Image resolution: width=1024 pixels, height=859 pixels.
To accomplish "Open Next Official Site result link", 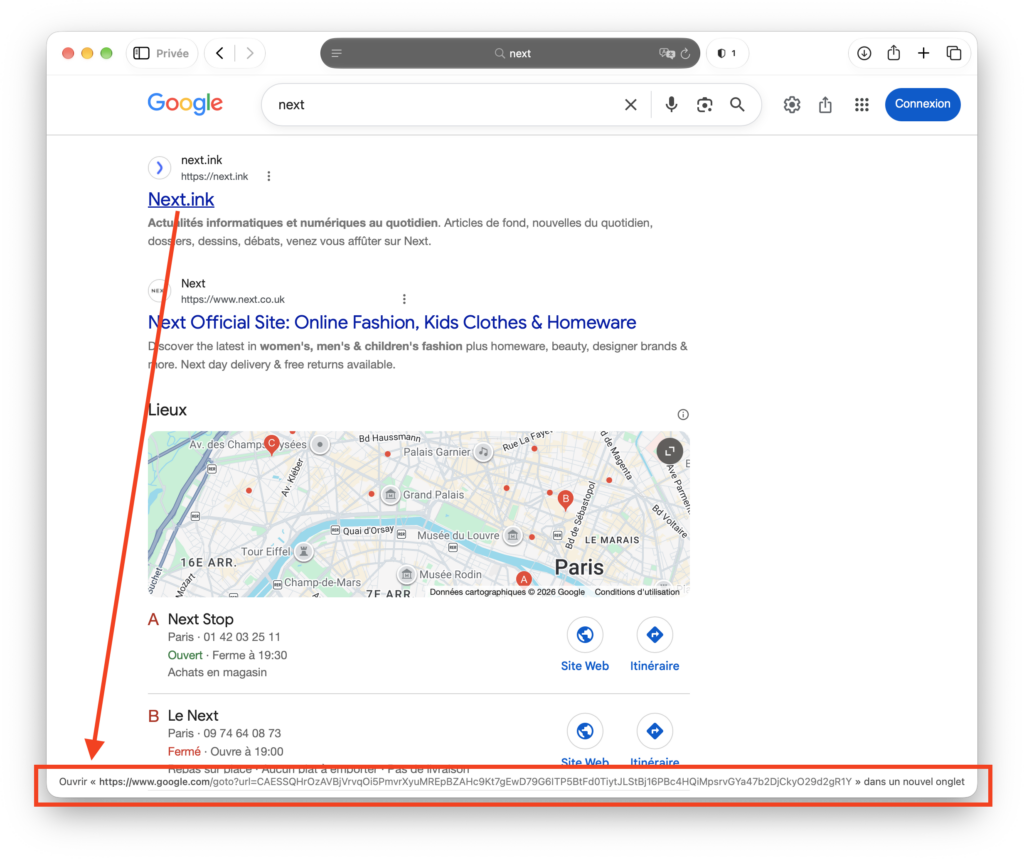I will click(x=392, y=322).
